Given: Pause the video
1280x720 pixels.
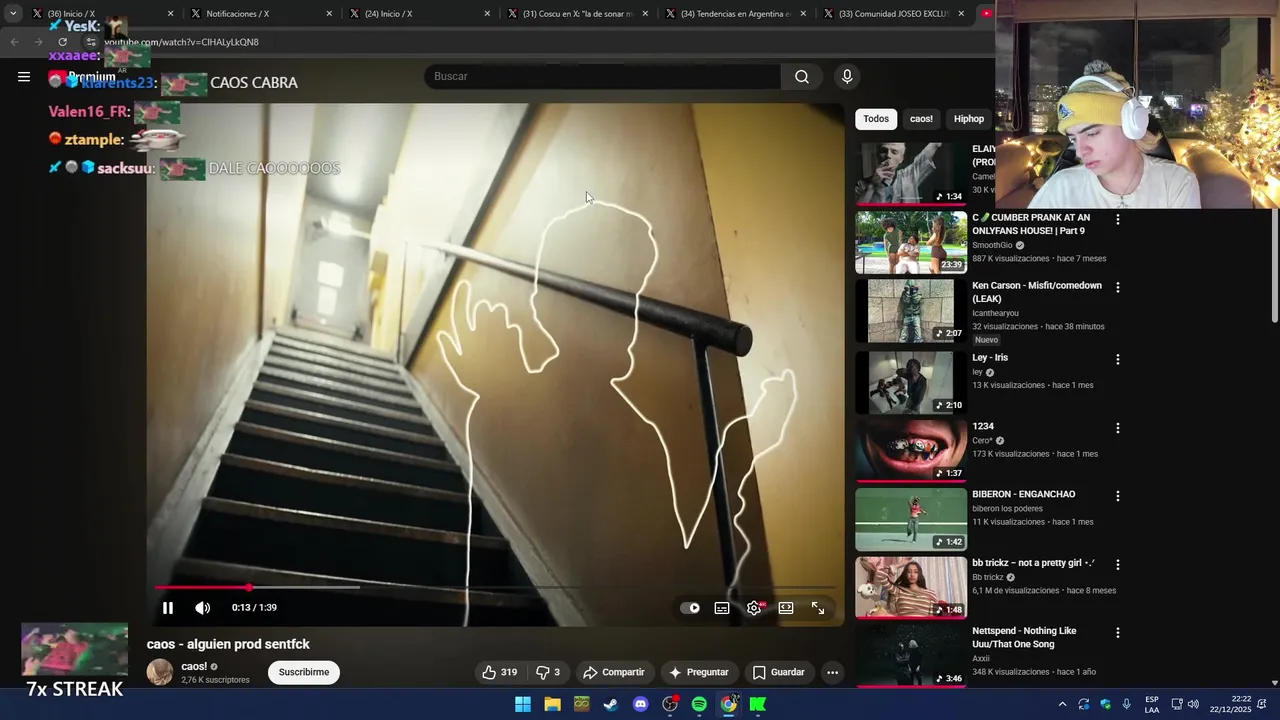Looking at the screenshot, I should [168, 608].
